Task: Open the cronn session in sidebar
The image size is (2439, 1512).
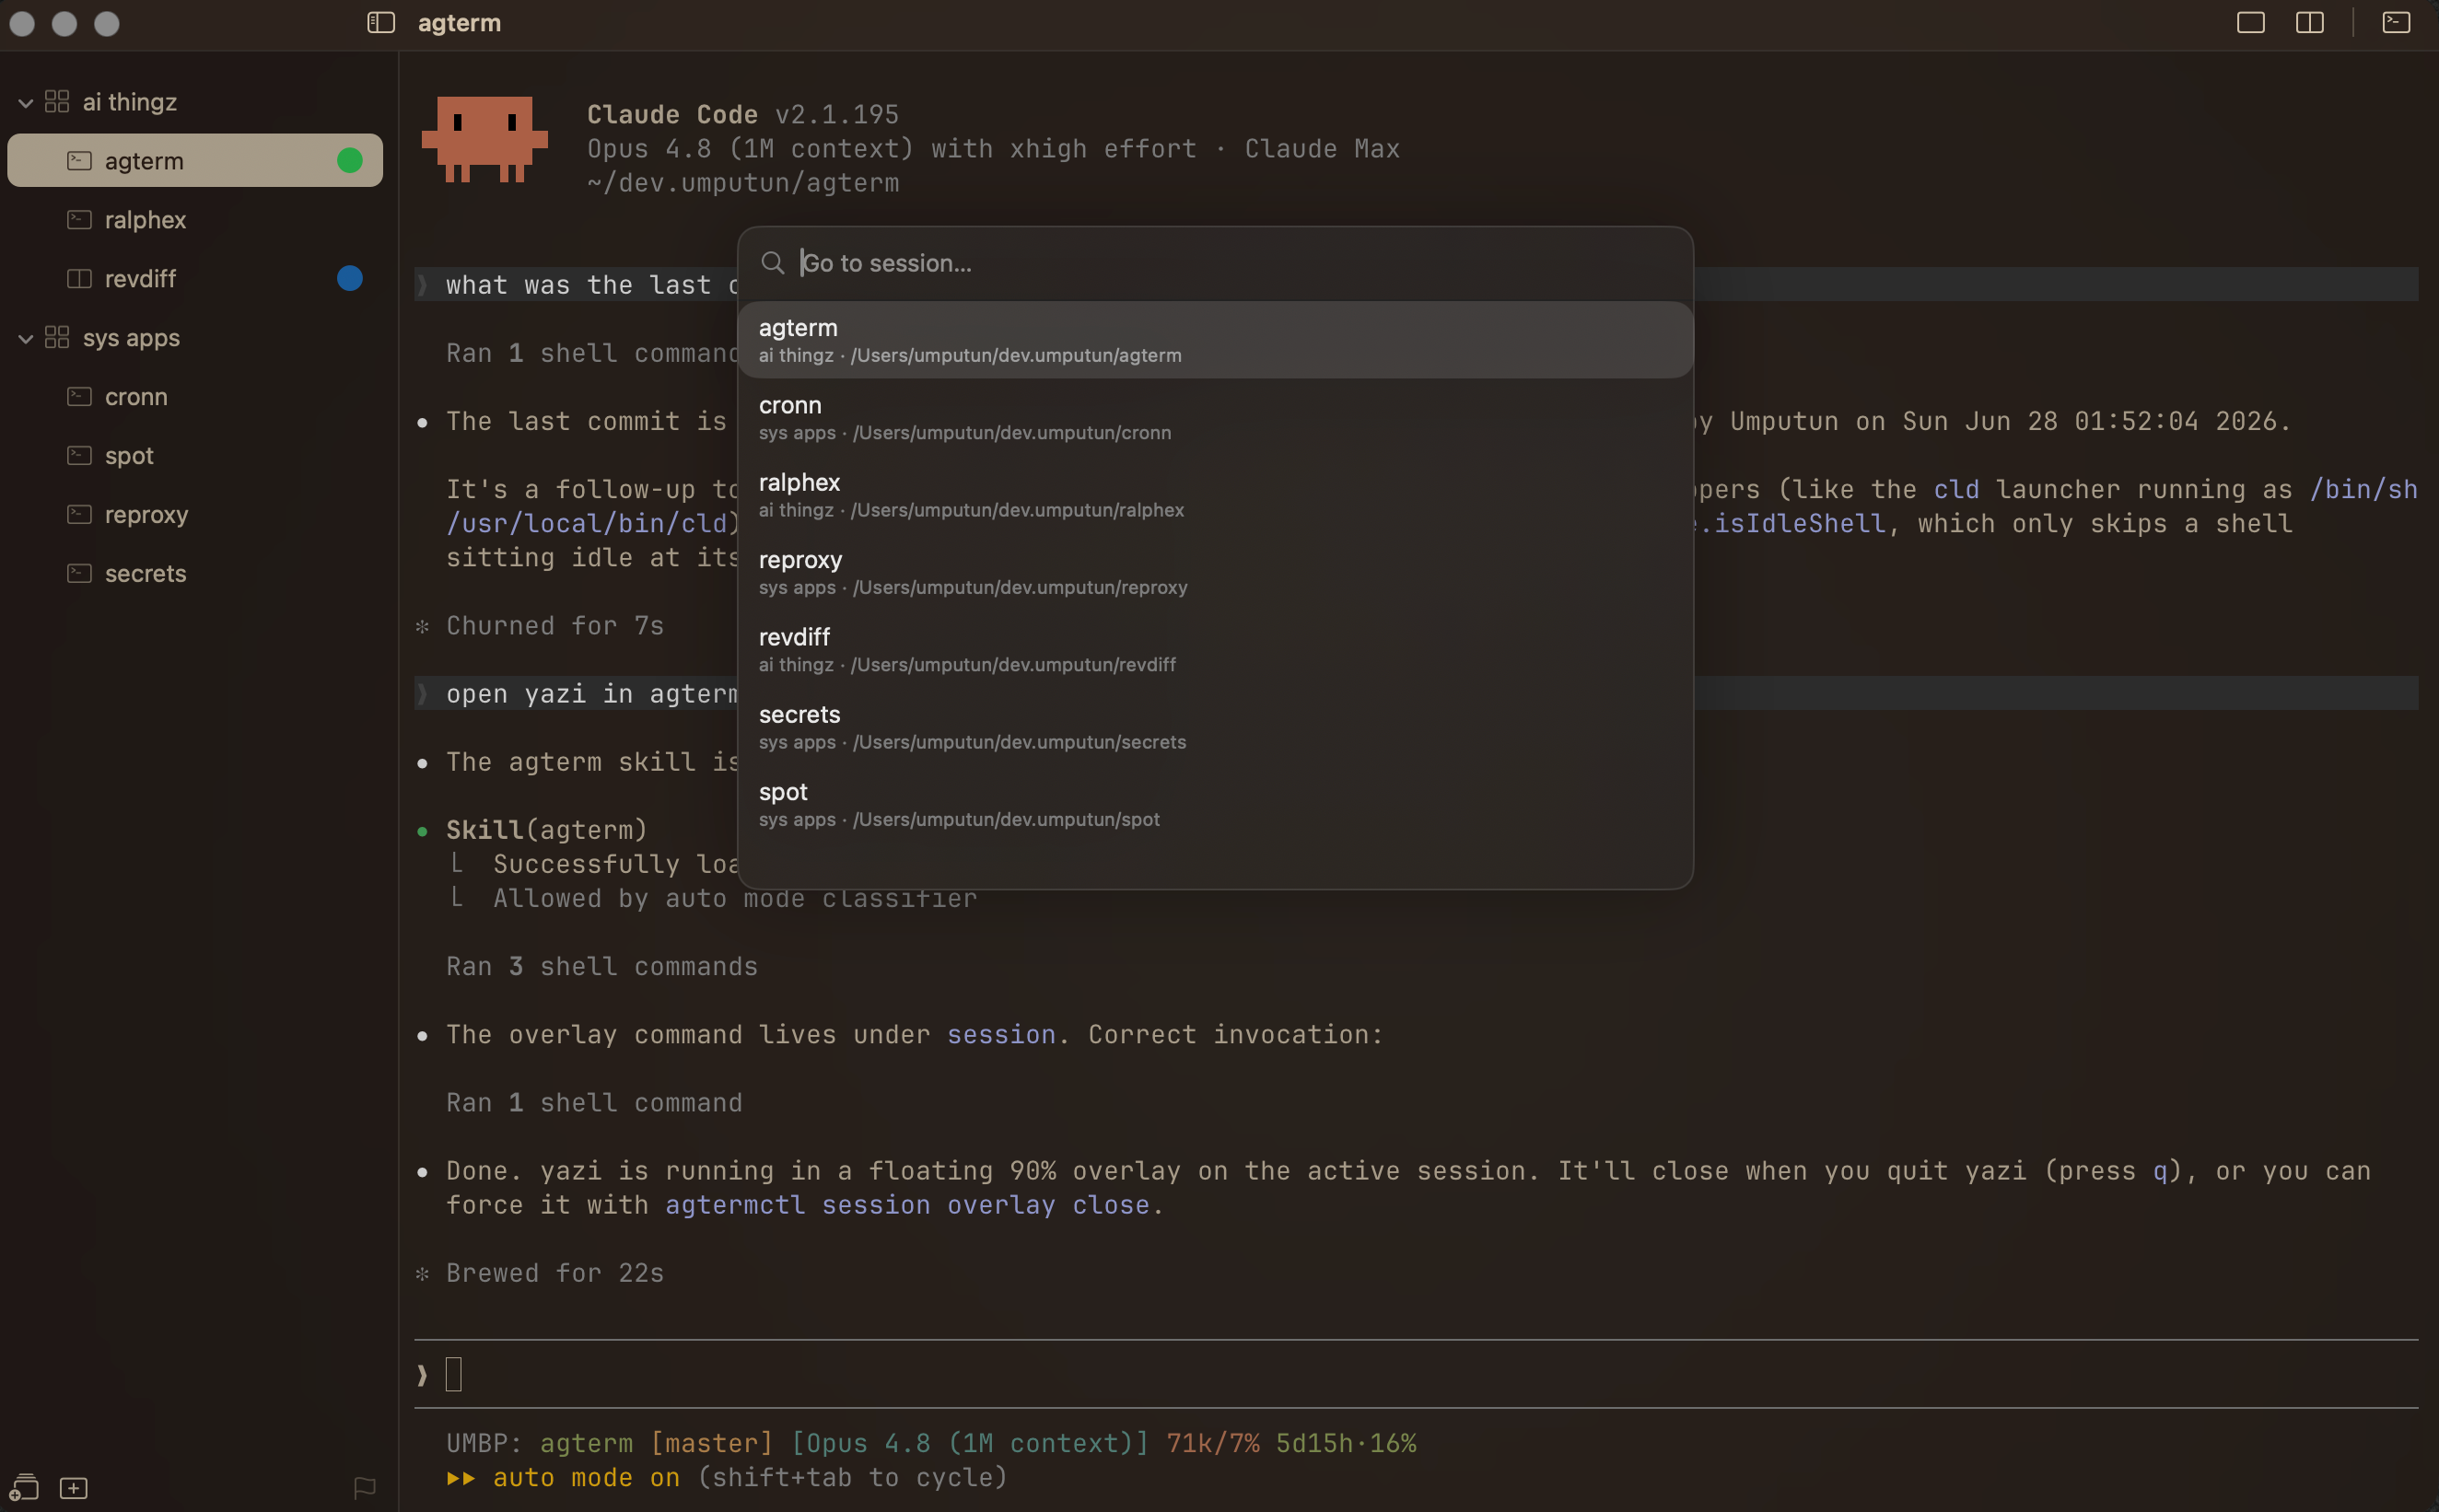Action: [x=195, y=396]
